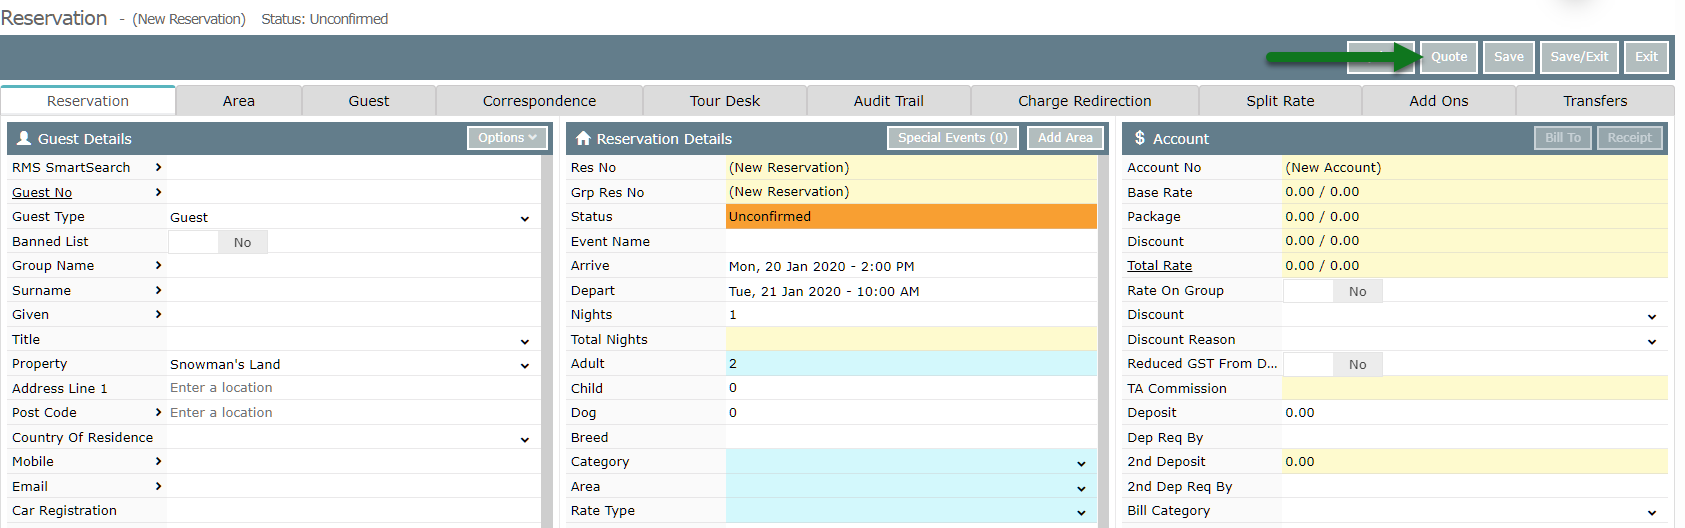1685x528 pixels.
Task: Click the Bill To button
Action: (x=1563, y=138)
